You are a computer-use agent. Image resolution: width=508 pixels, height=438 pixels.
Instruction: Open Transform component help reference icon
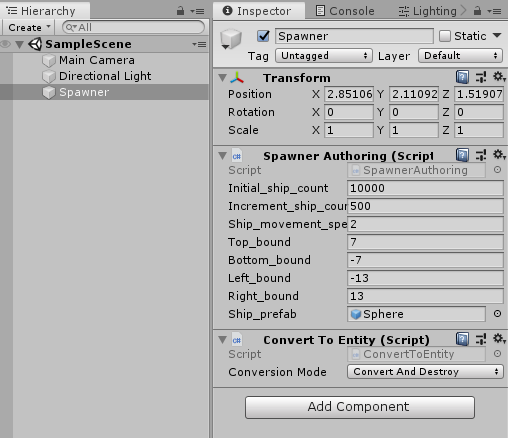tap(462, 77)
